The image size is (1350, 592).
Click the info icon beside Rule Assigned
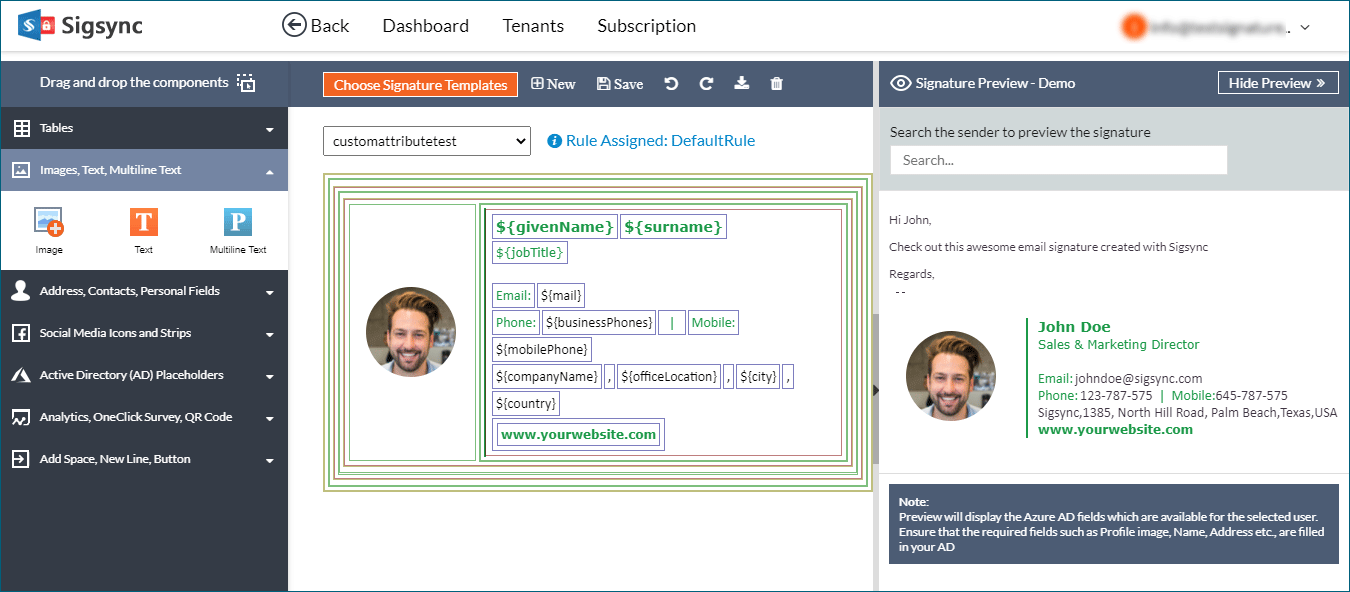[x=555, y=141]
